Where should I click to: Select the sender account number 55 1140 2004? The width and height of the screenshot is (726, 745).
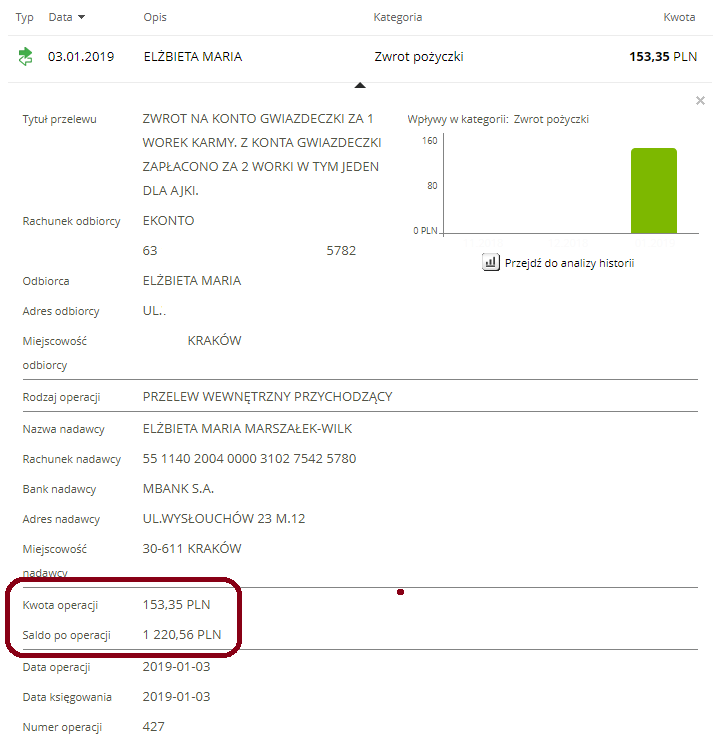[249, 459]
